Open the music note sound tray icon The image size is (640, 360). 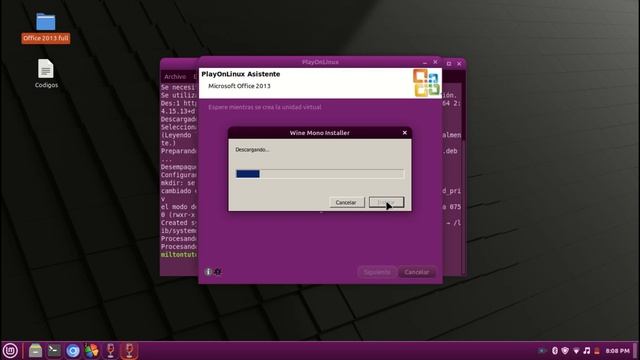tap(587, 351)
